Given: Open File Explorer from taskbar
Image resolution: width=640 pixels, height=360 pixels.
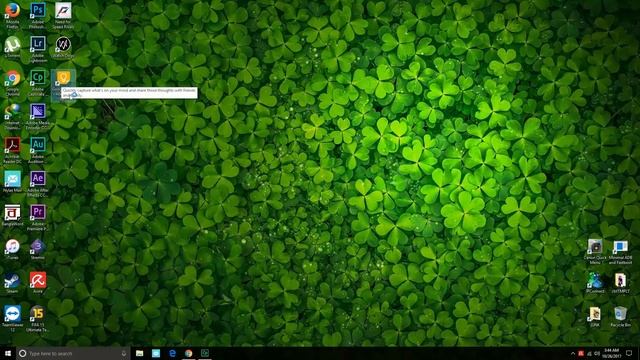Looking at the screenshot, I should pos(139,353).
